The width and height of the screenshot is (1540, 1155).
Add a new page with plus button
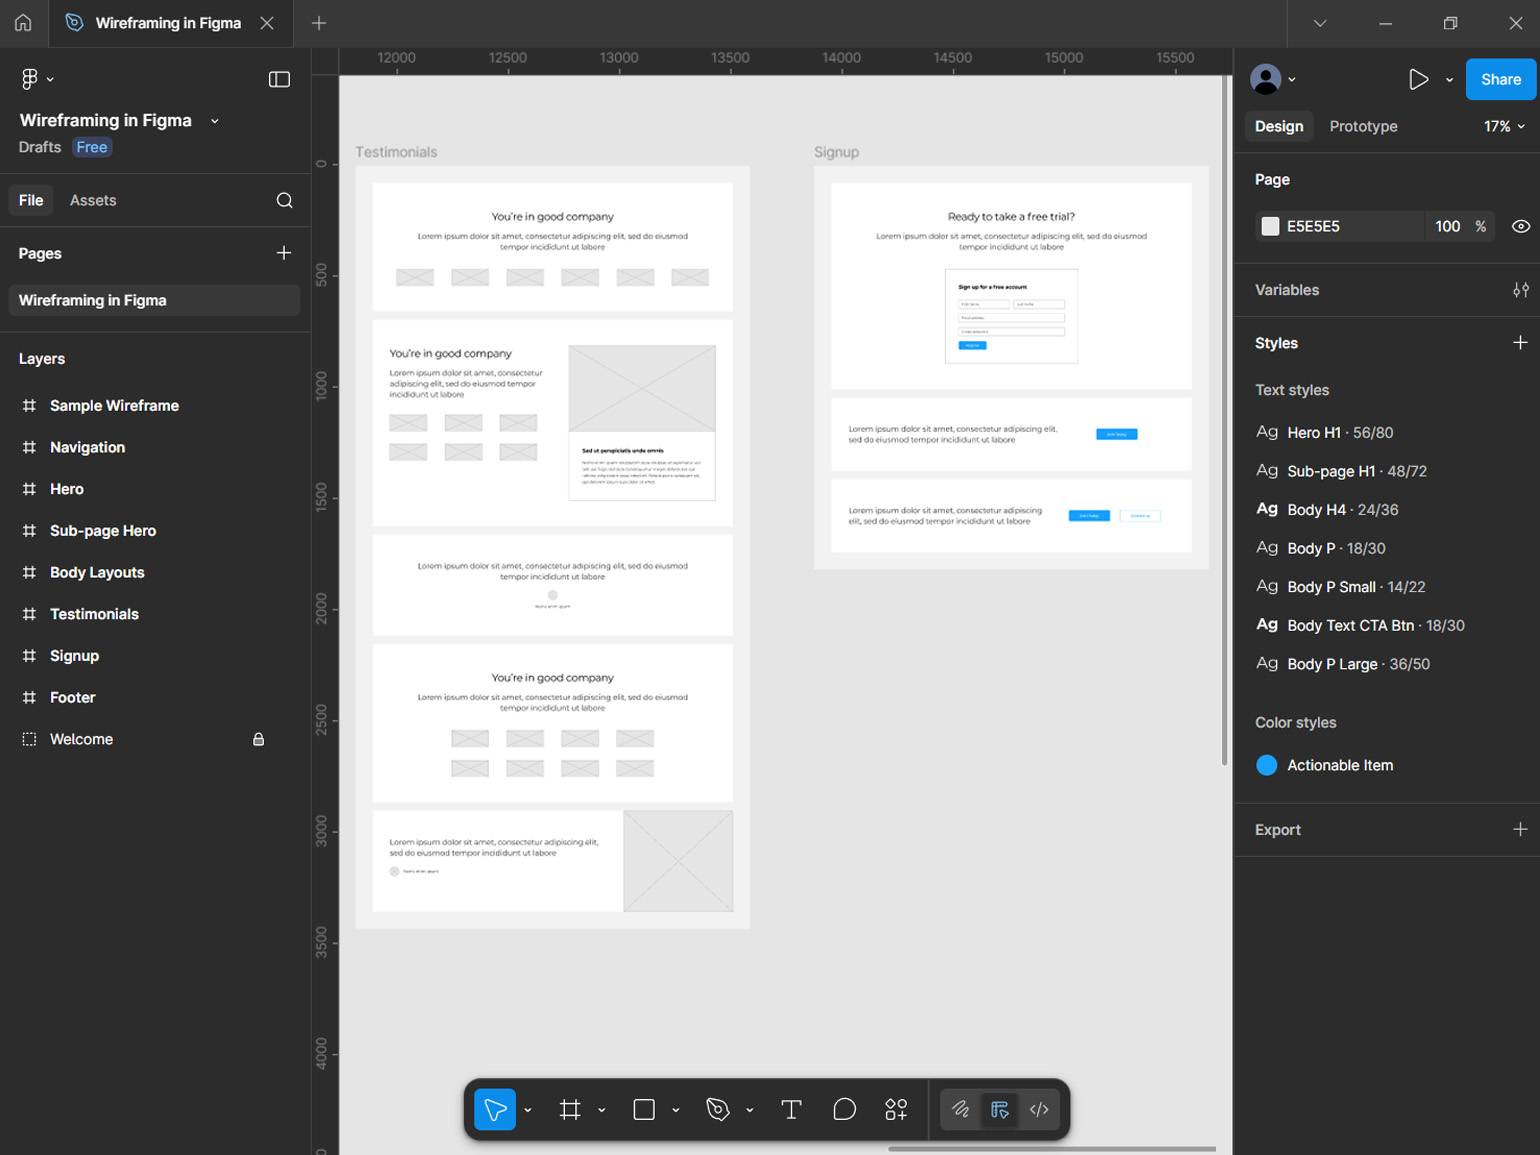pos(284,253)
